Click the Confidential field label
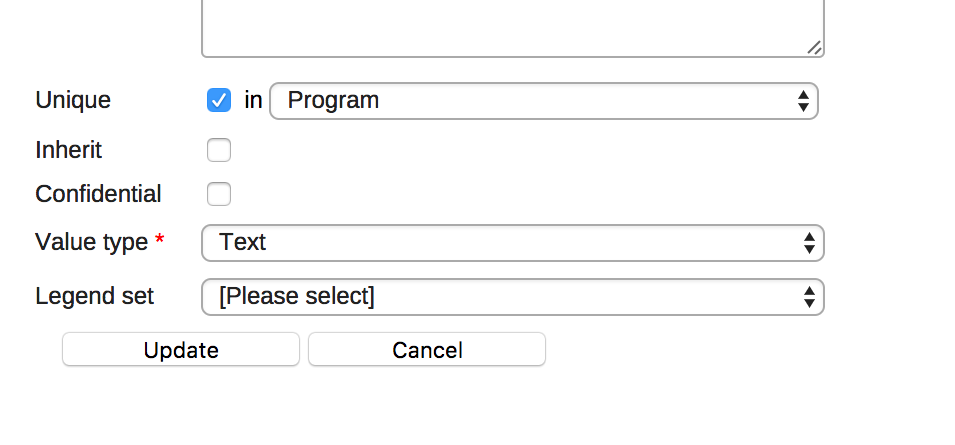The height and width of the screenshot is (445, 955). coord(98,194)
